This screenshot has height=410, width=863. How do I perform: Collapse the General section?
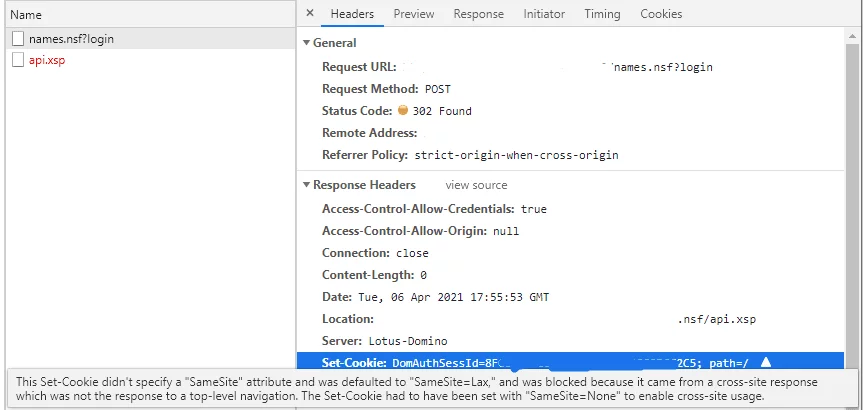coord(306,43)
